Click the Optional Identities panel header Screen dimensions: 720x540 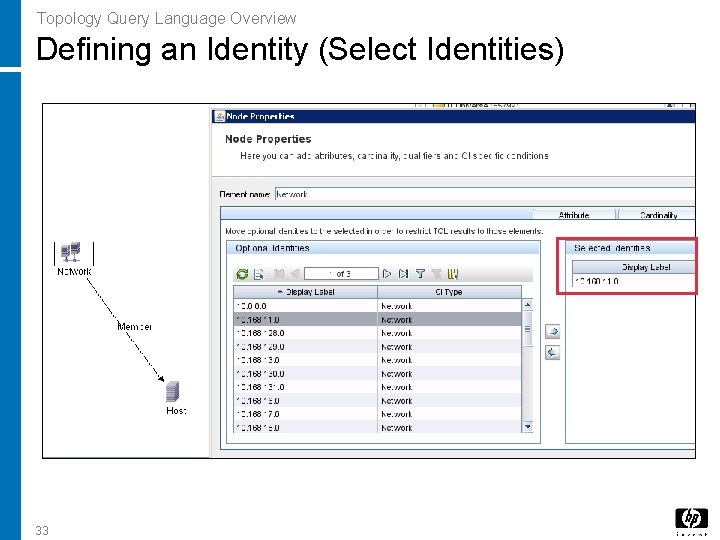(x=383, y=248)
